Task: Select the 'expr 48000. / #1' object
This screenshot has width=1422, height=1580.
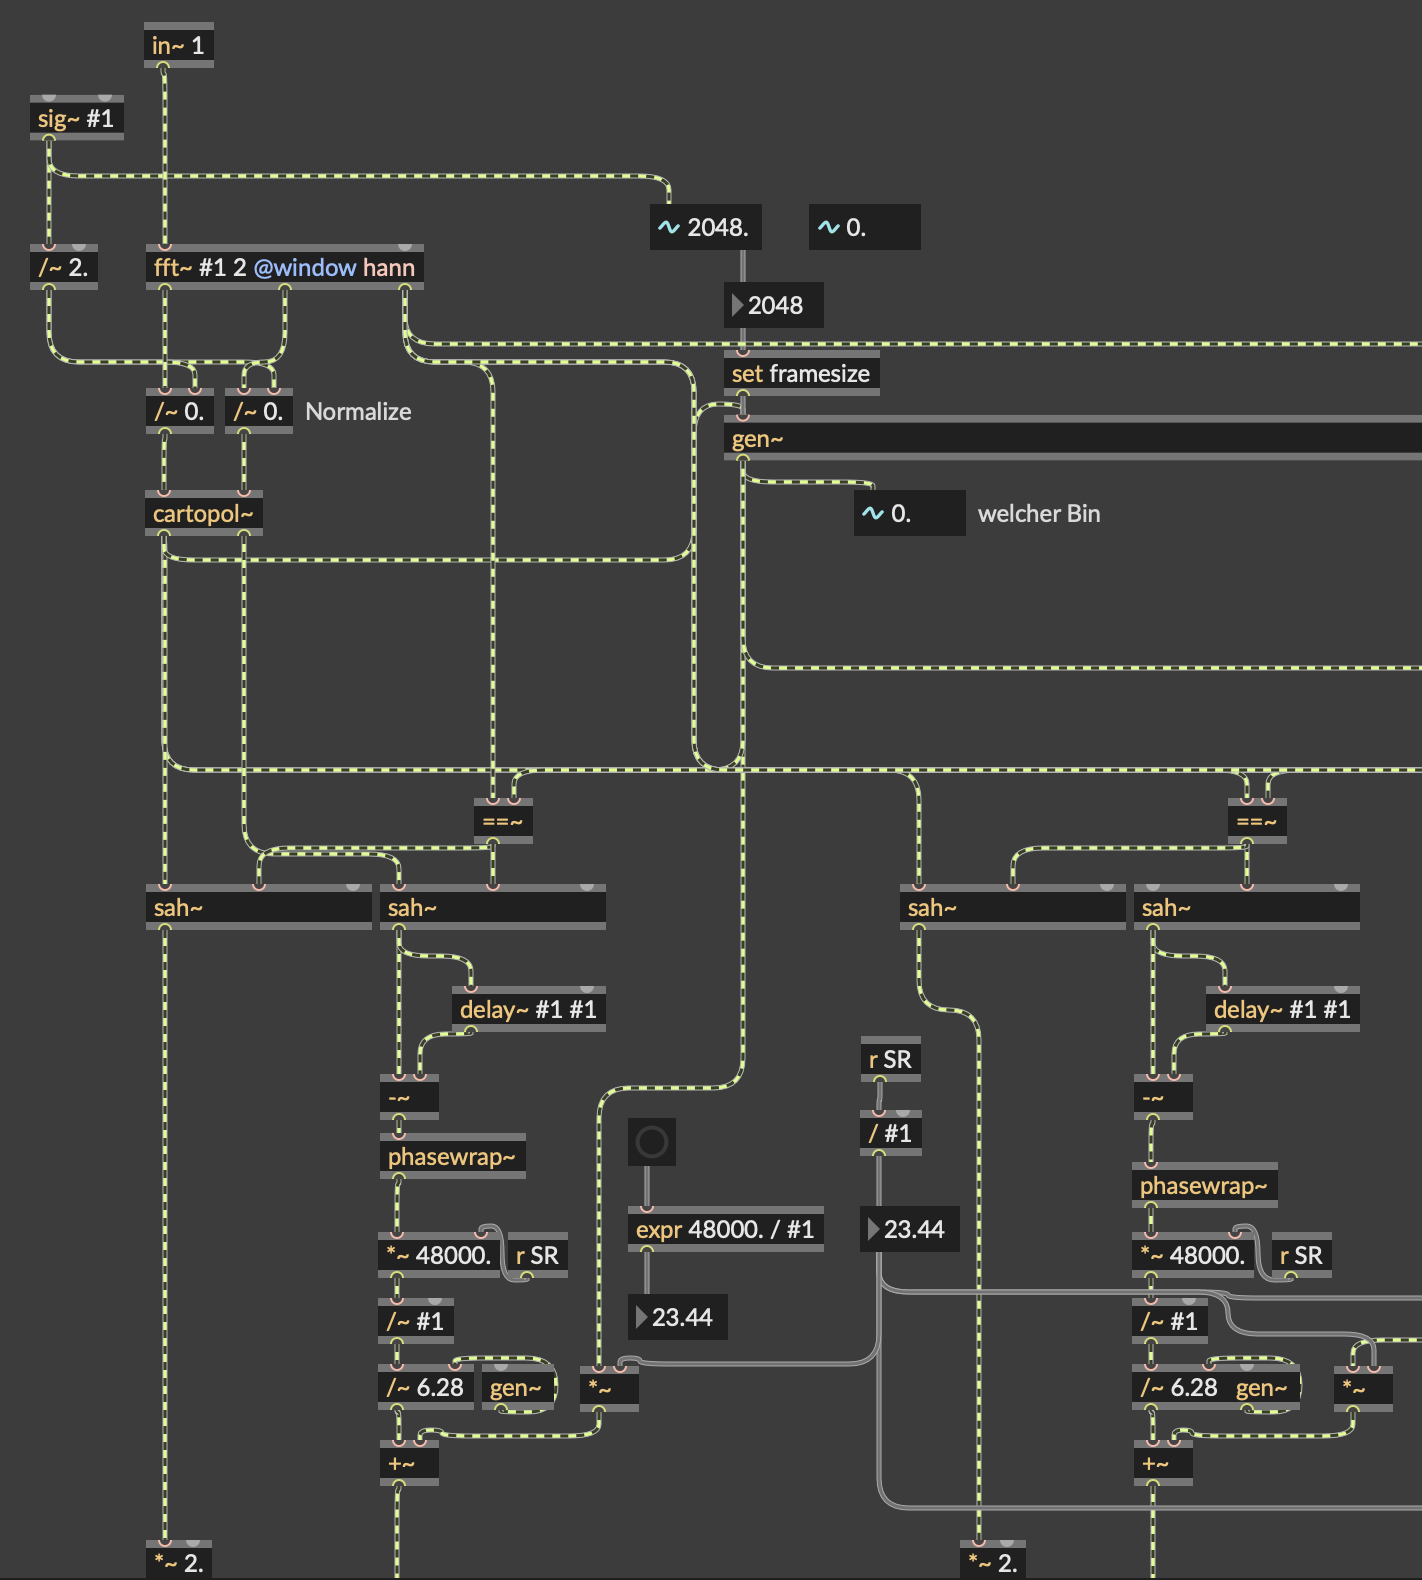Action: [725, 1229]
